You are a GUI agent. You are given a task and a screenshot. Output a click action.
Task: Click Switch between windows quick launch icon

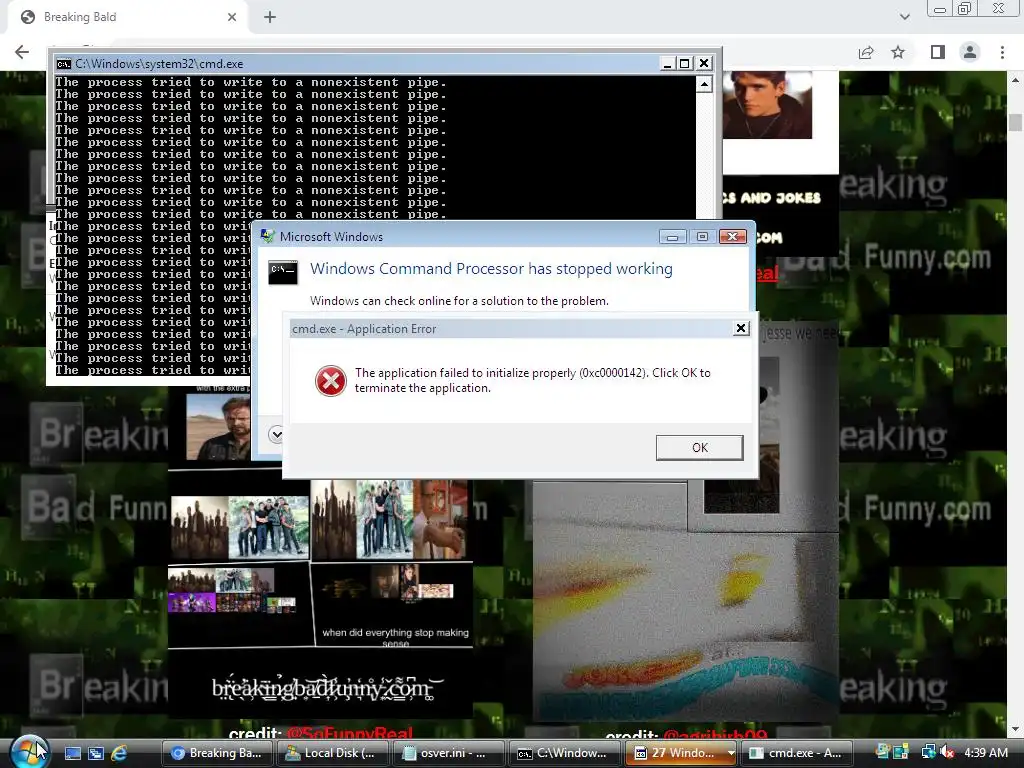(96, 753)
